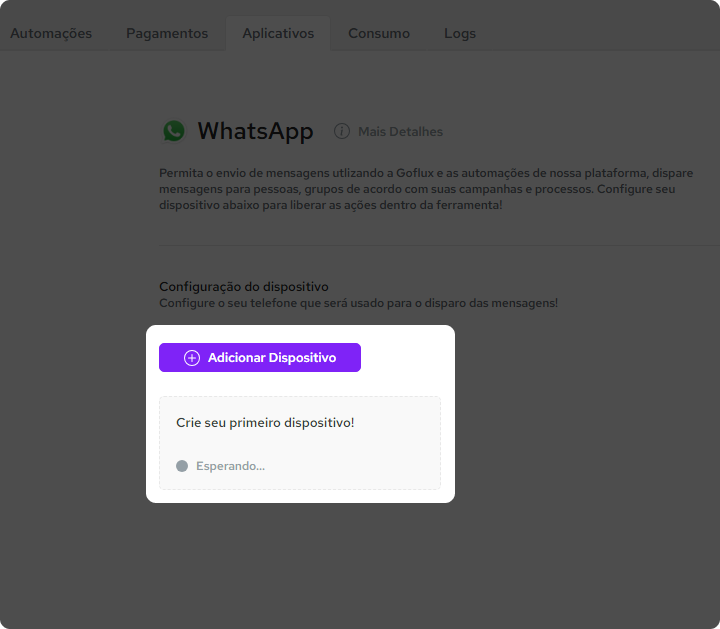Click the 'Configure o seu telefone' subtitle
720x629 pixels.
pyautogui.click(x=359, y=303)
